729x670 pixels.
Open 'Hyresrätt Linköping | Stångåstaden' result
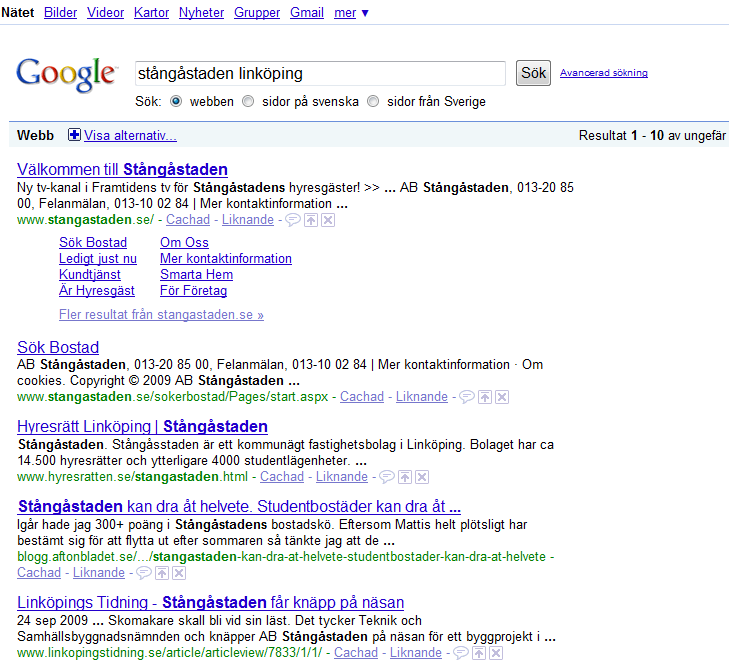(x=142, y=426)
